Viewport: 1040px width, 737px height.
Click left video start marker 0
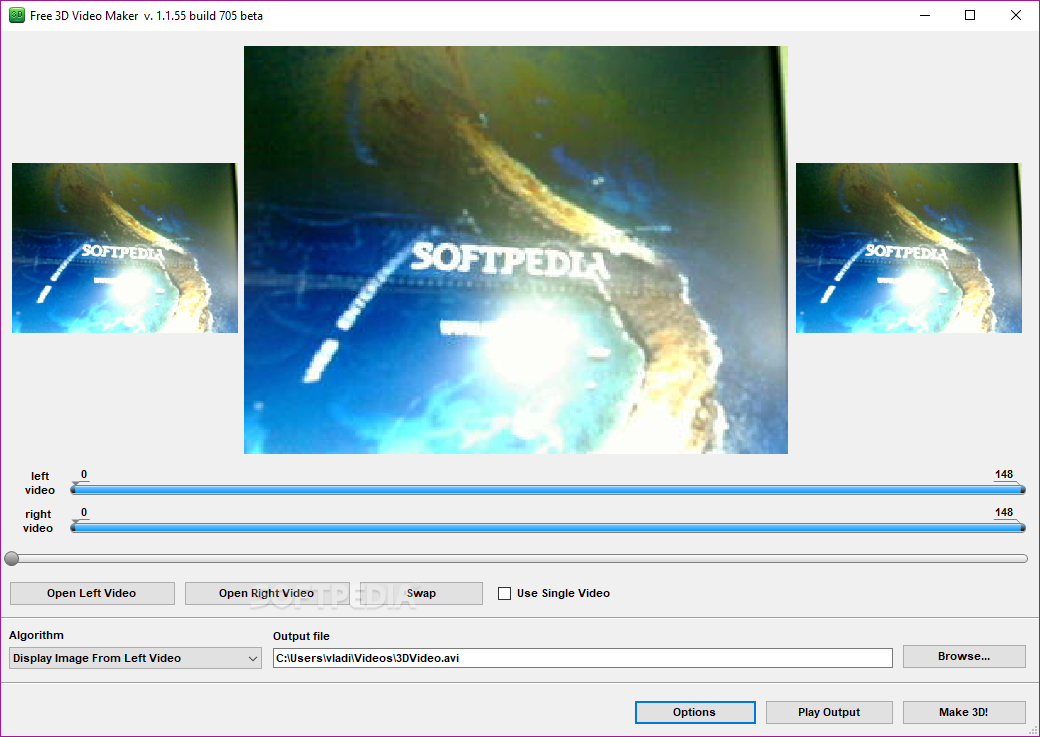pyautogui.click(x=84, y=474)
